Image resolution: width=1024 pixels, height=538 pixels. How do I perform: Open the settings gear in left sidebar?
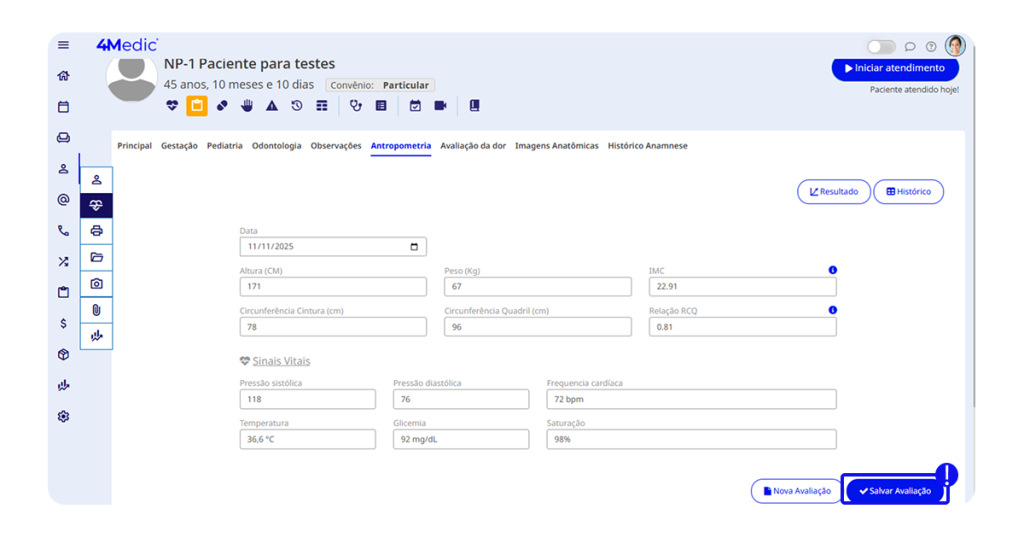tap(63, 416)
